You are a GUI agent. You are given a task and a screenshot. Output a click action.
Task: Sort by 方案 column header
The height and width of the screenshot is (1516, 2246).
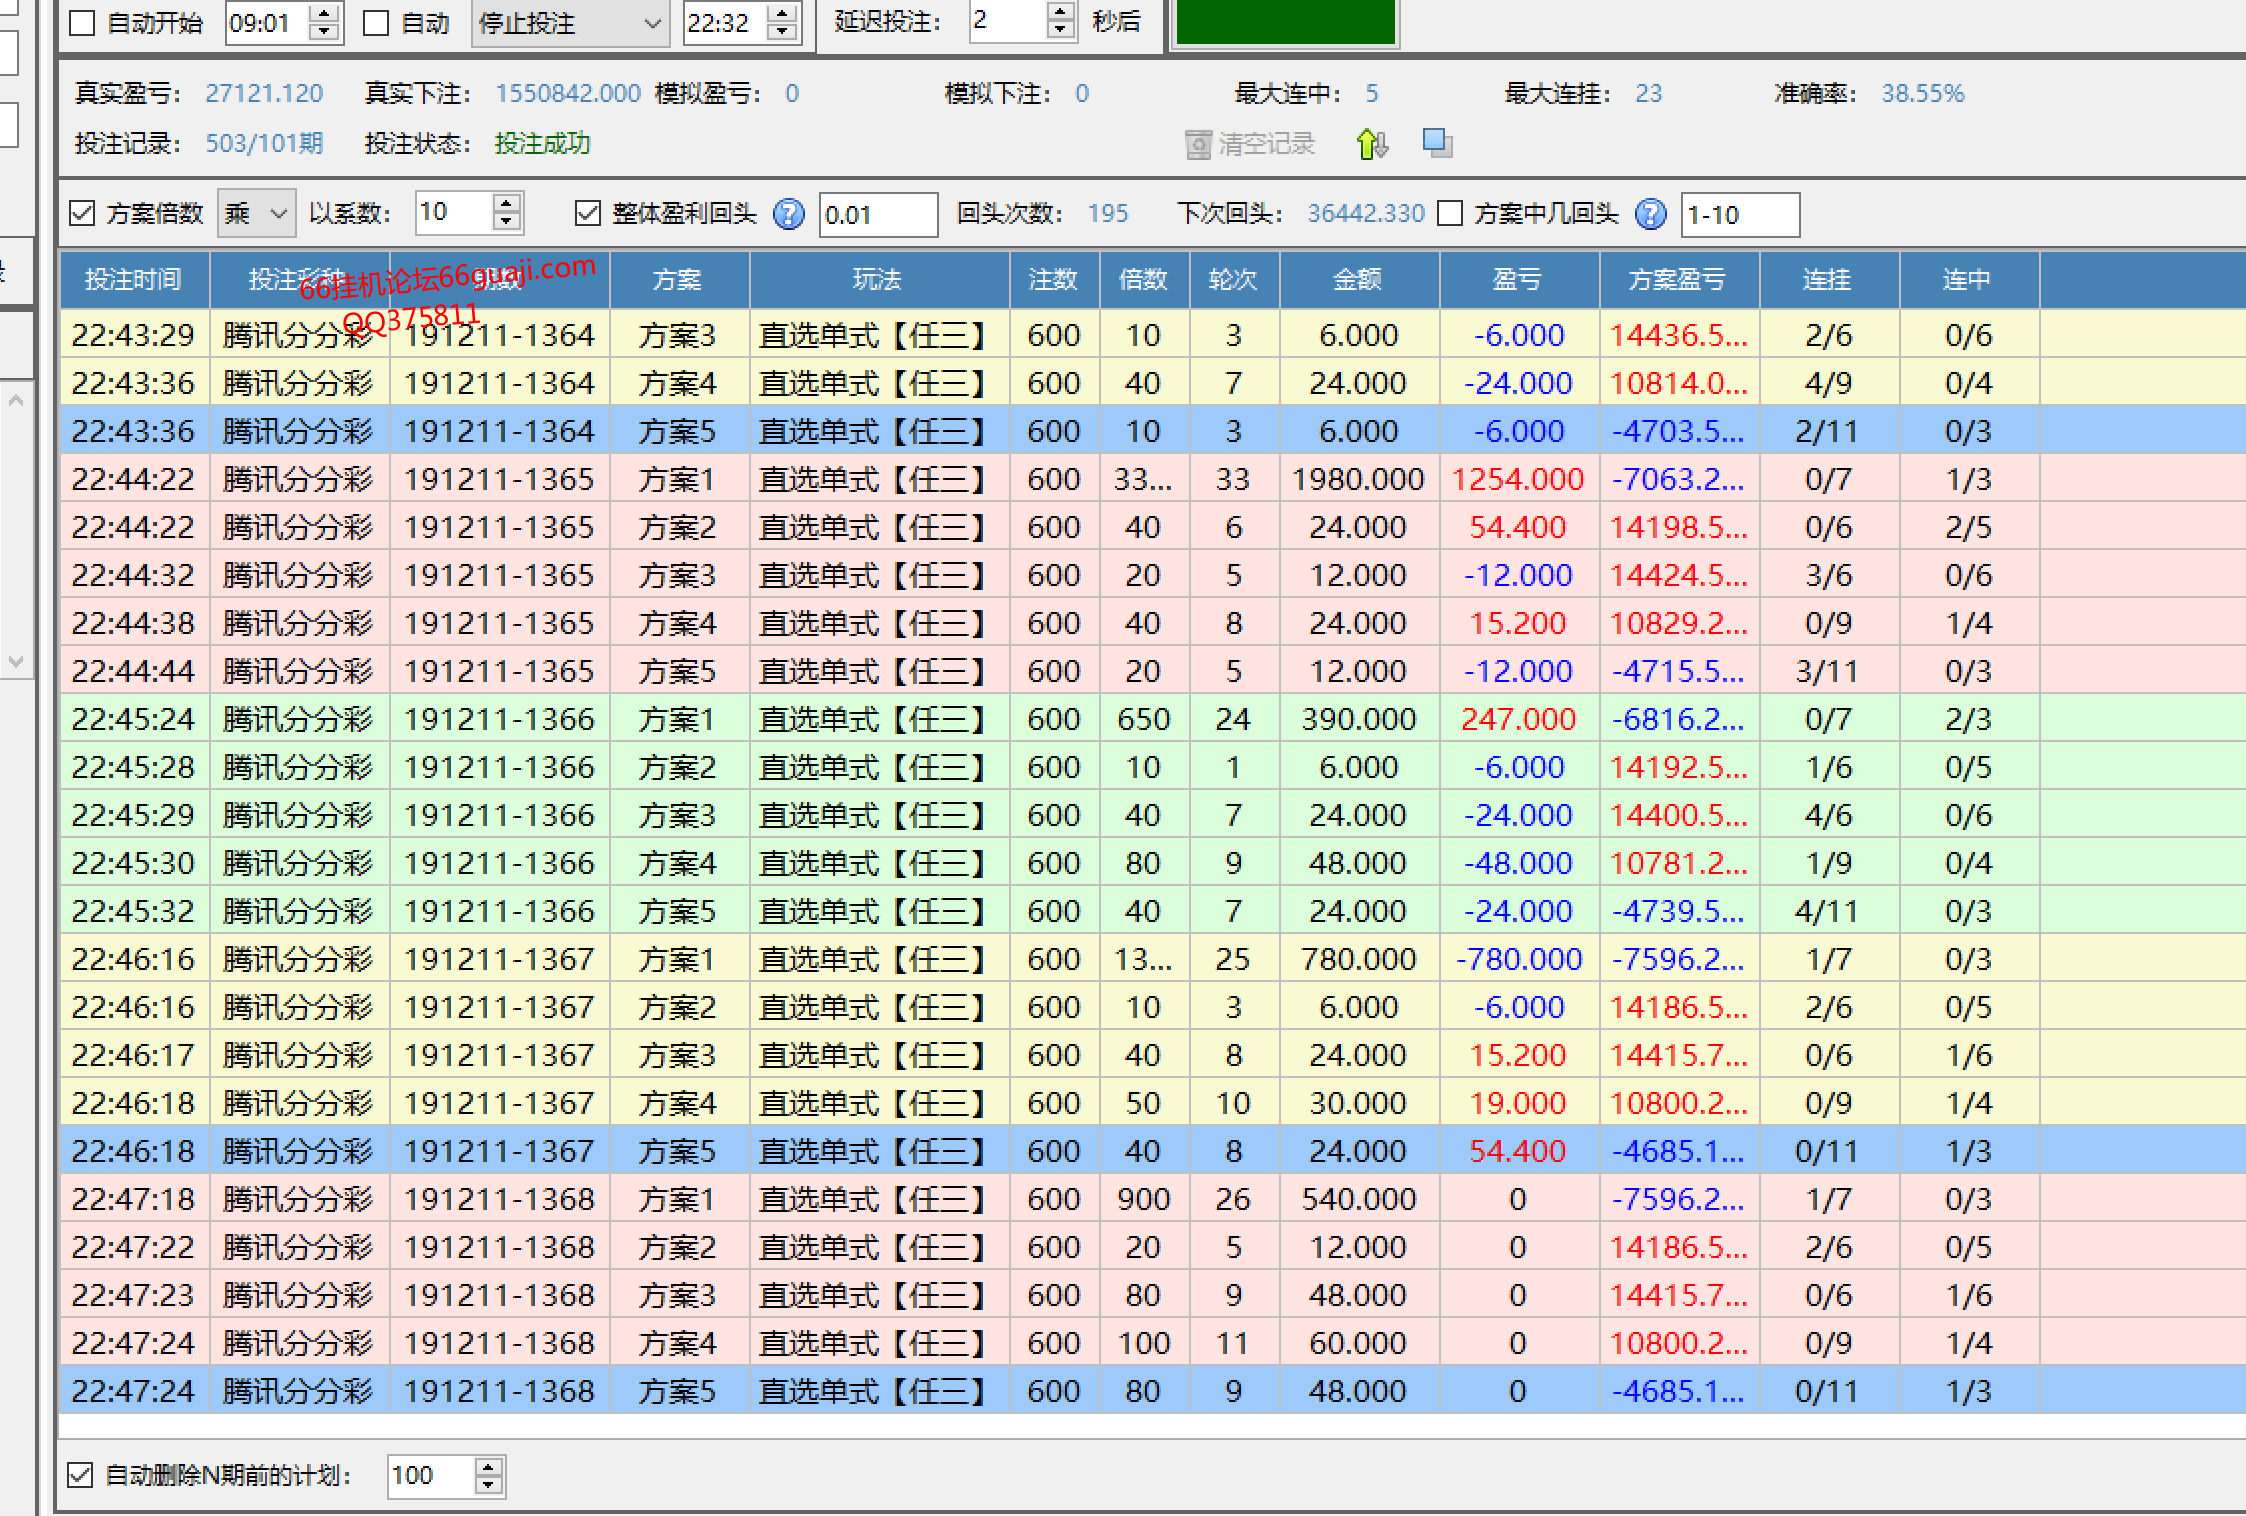(x=679, y=280)
